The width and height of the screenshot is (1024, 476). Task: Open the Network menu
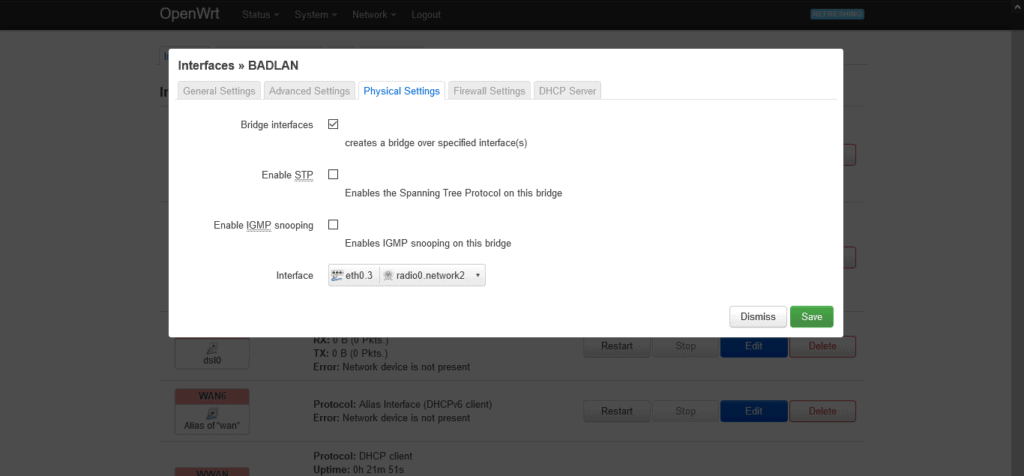tap(374, 14)
